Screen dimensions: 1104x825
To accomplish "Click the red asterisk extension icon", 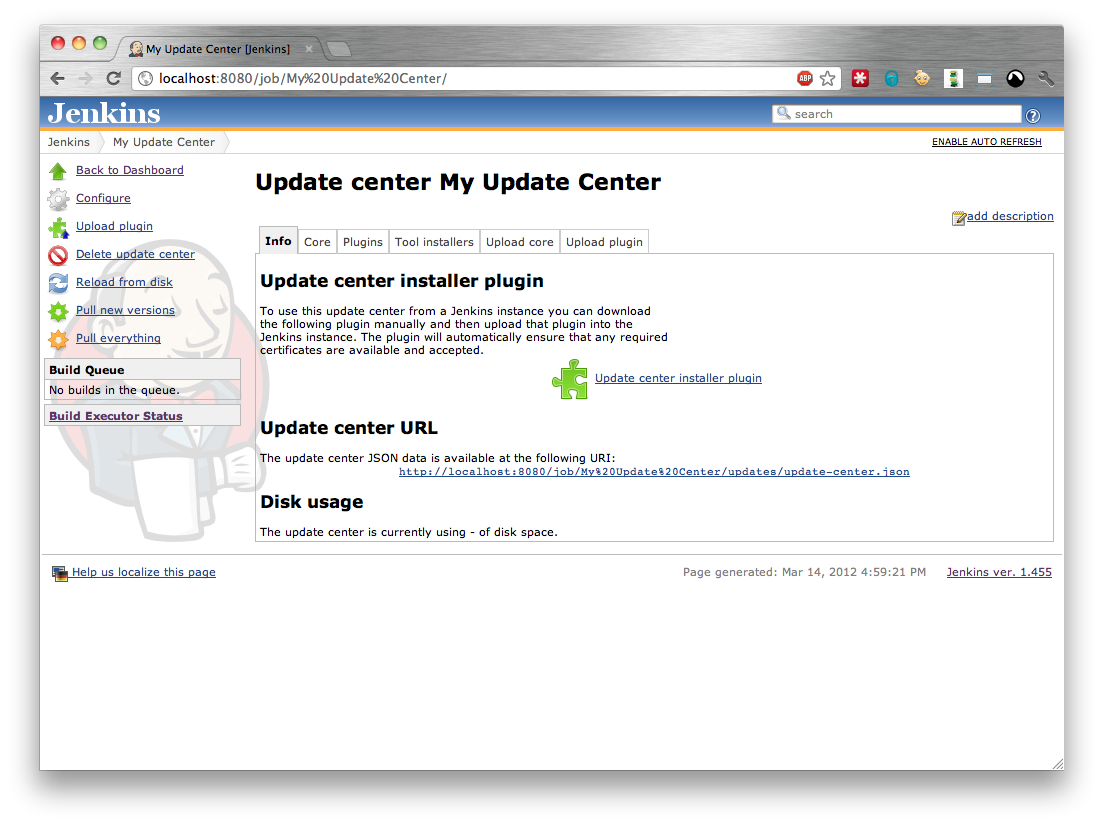I will point(860,78).
